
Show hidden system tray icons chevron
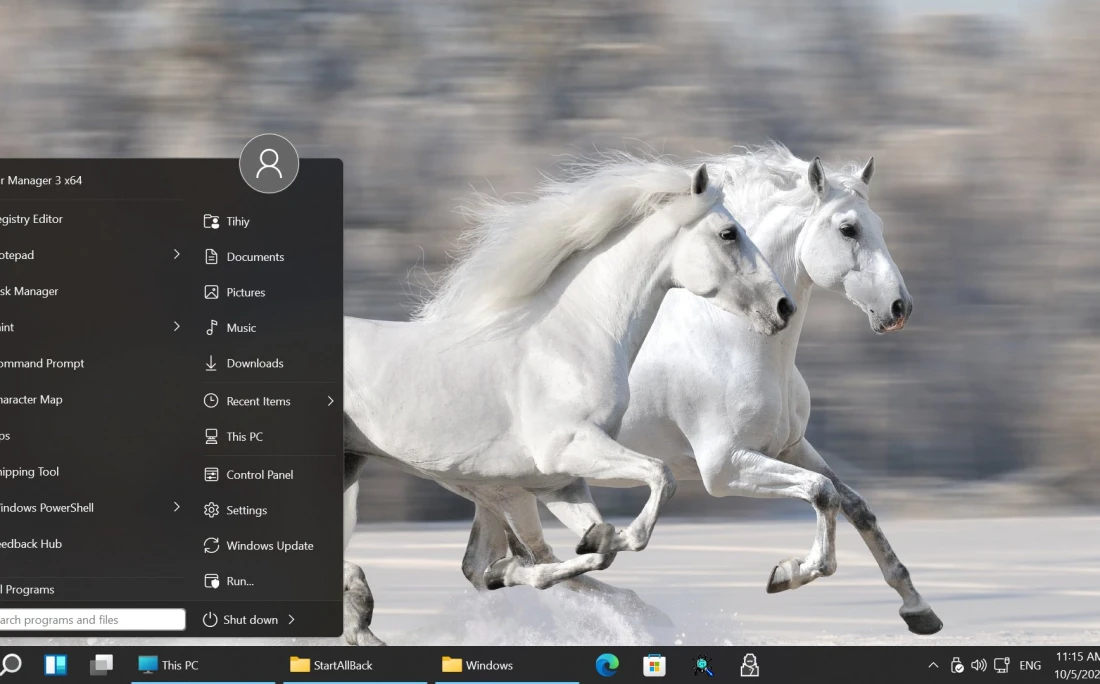933,665
